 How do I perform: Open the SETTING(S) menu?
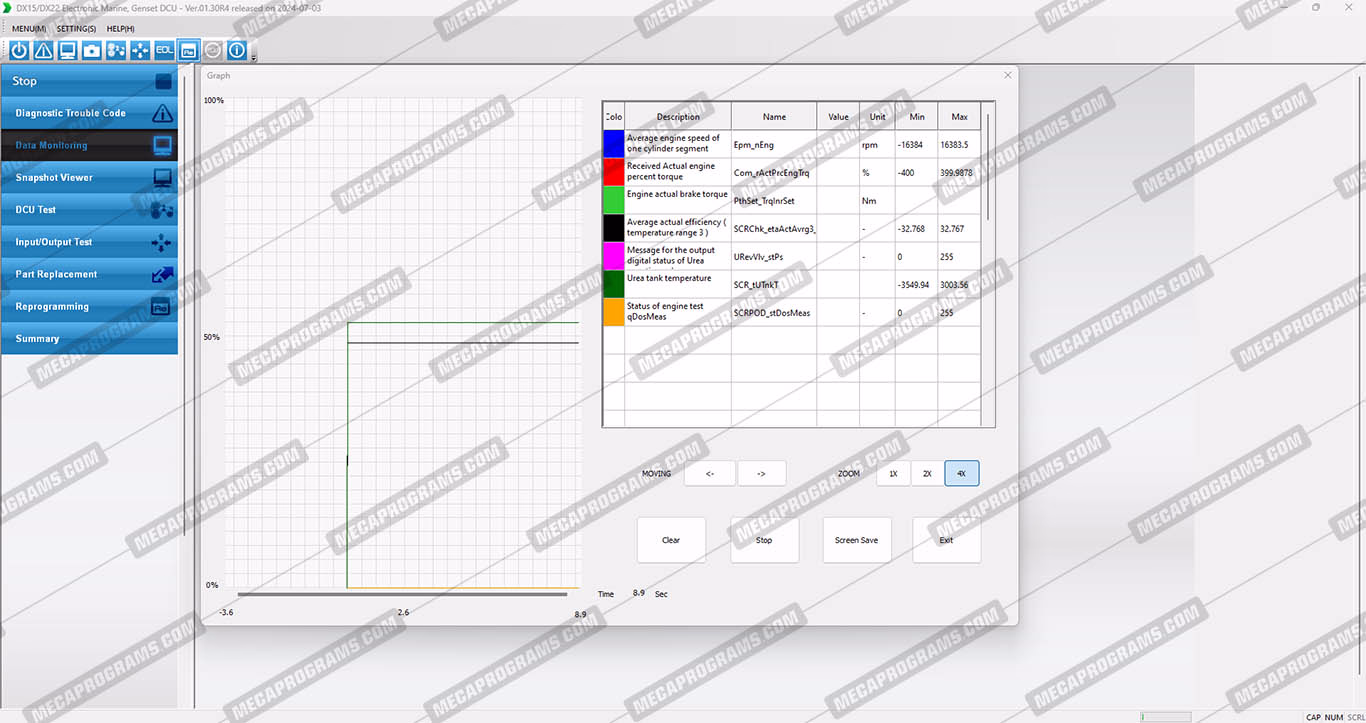[x=76, y=29]
